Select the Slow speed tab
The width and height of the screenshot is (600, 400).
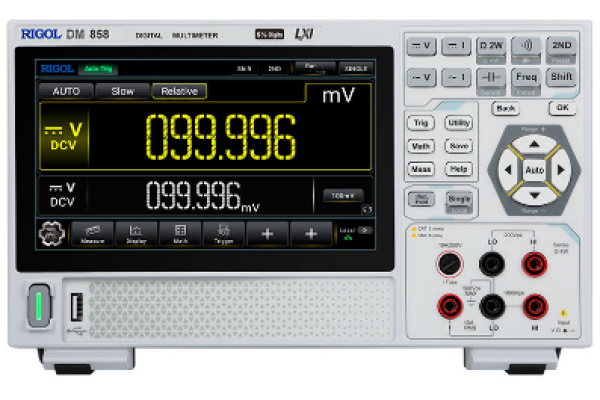(x=122, y=91)
